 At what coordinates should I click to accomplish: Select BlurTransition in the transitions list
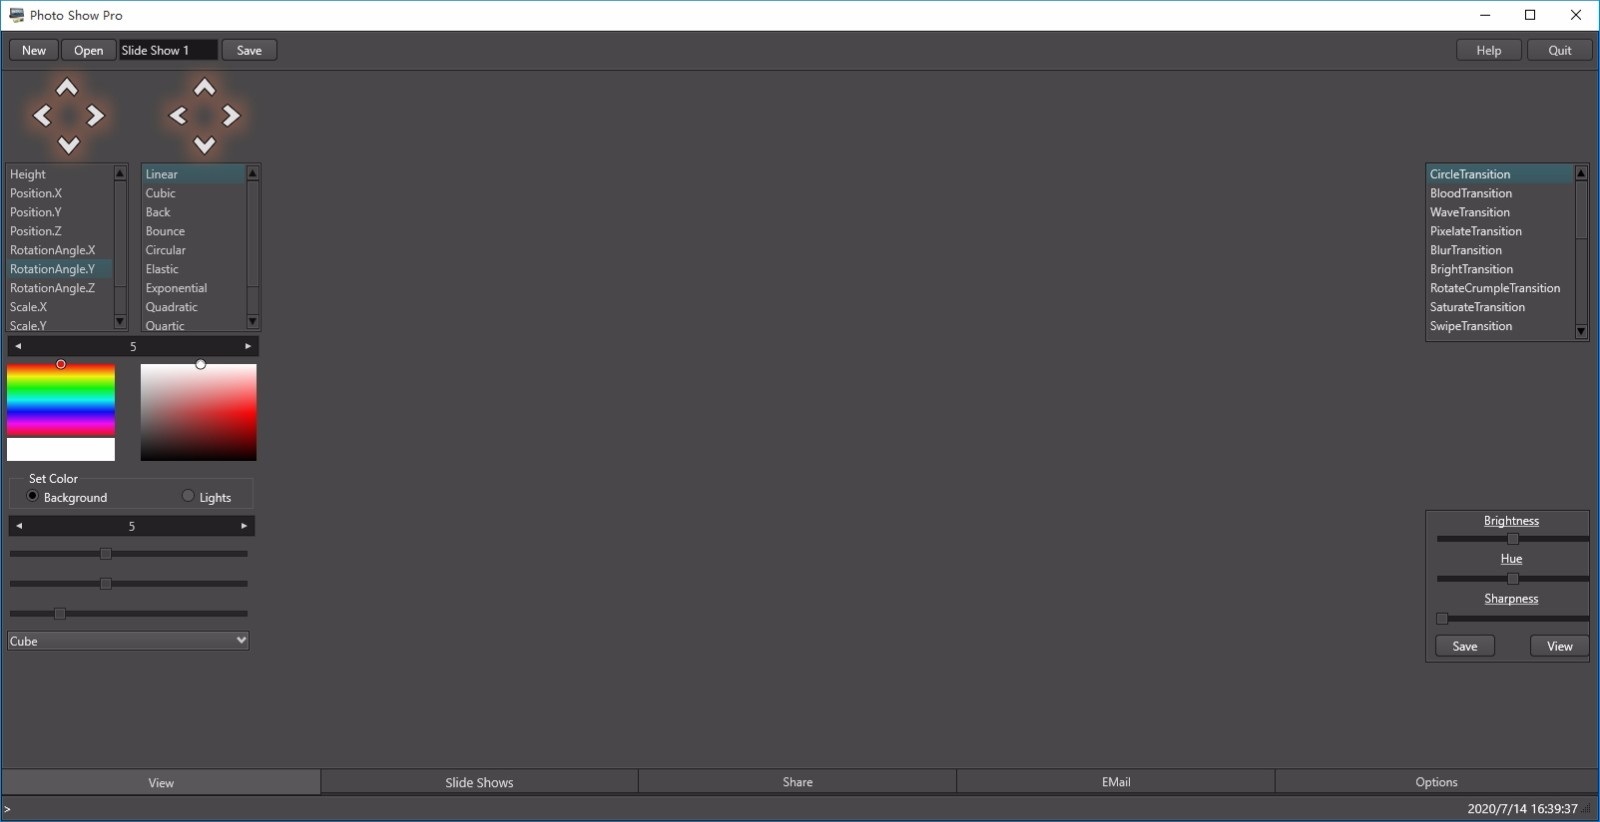pos(1465,250)
